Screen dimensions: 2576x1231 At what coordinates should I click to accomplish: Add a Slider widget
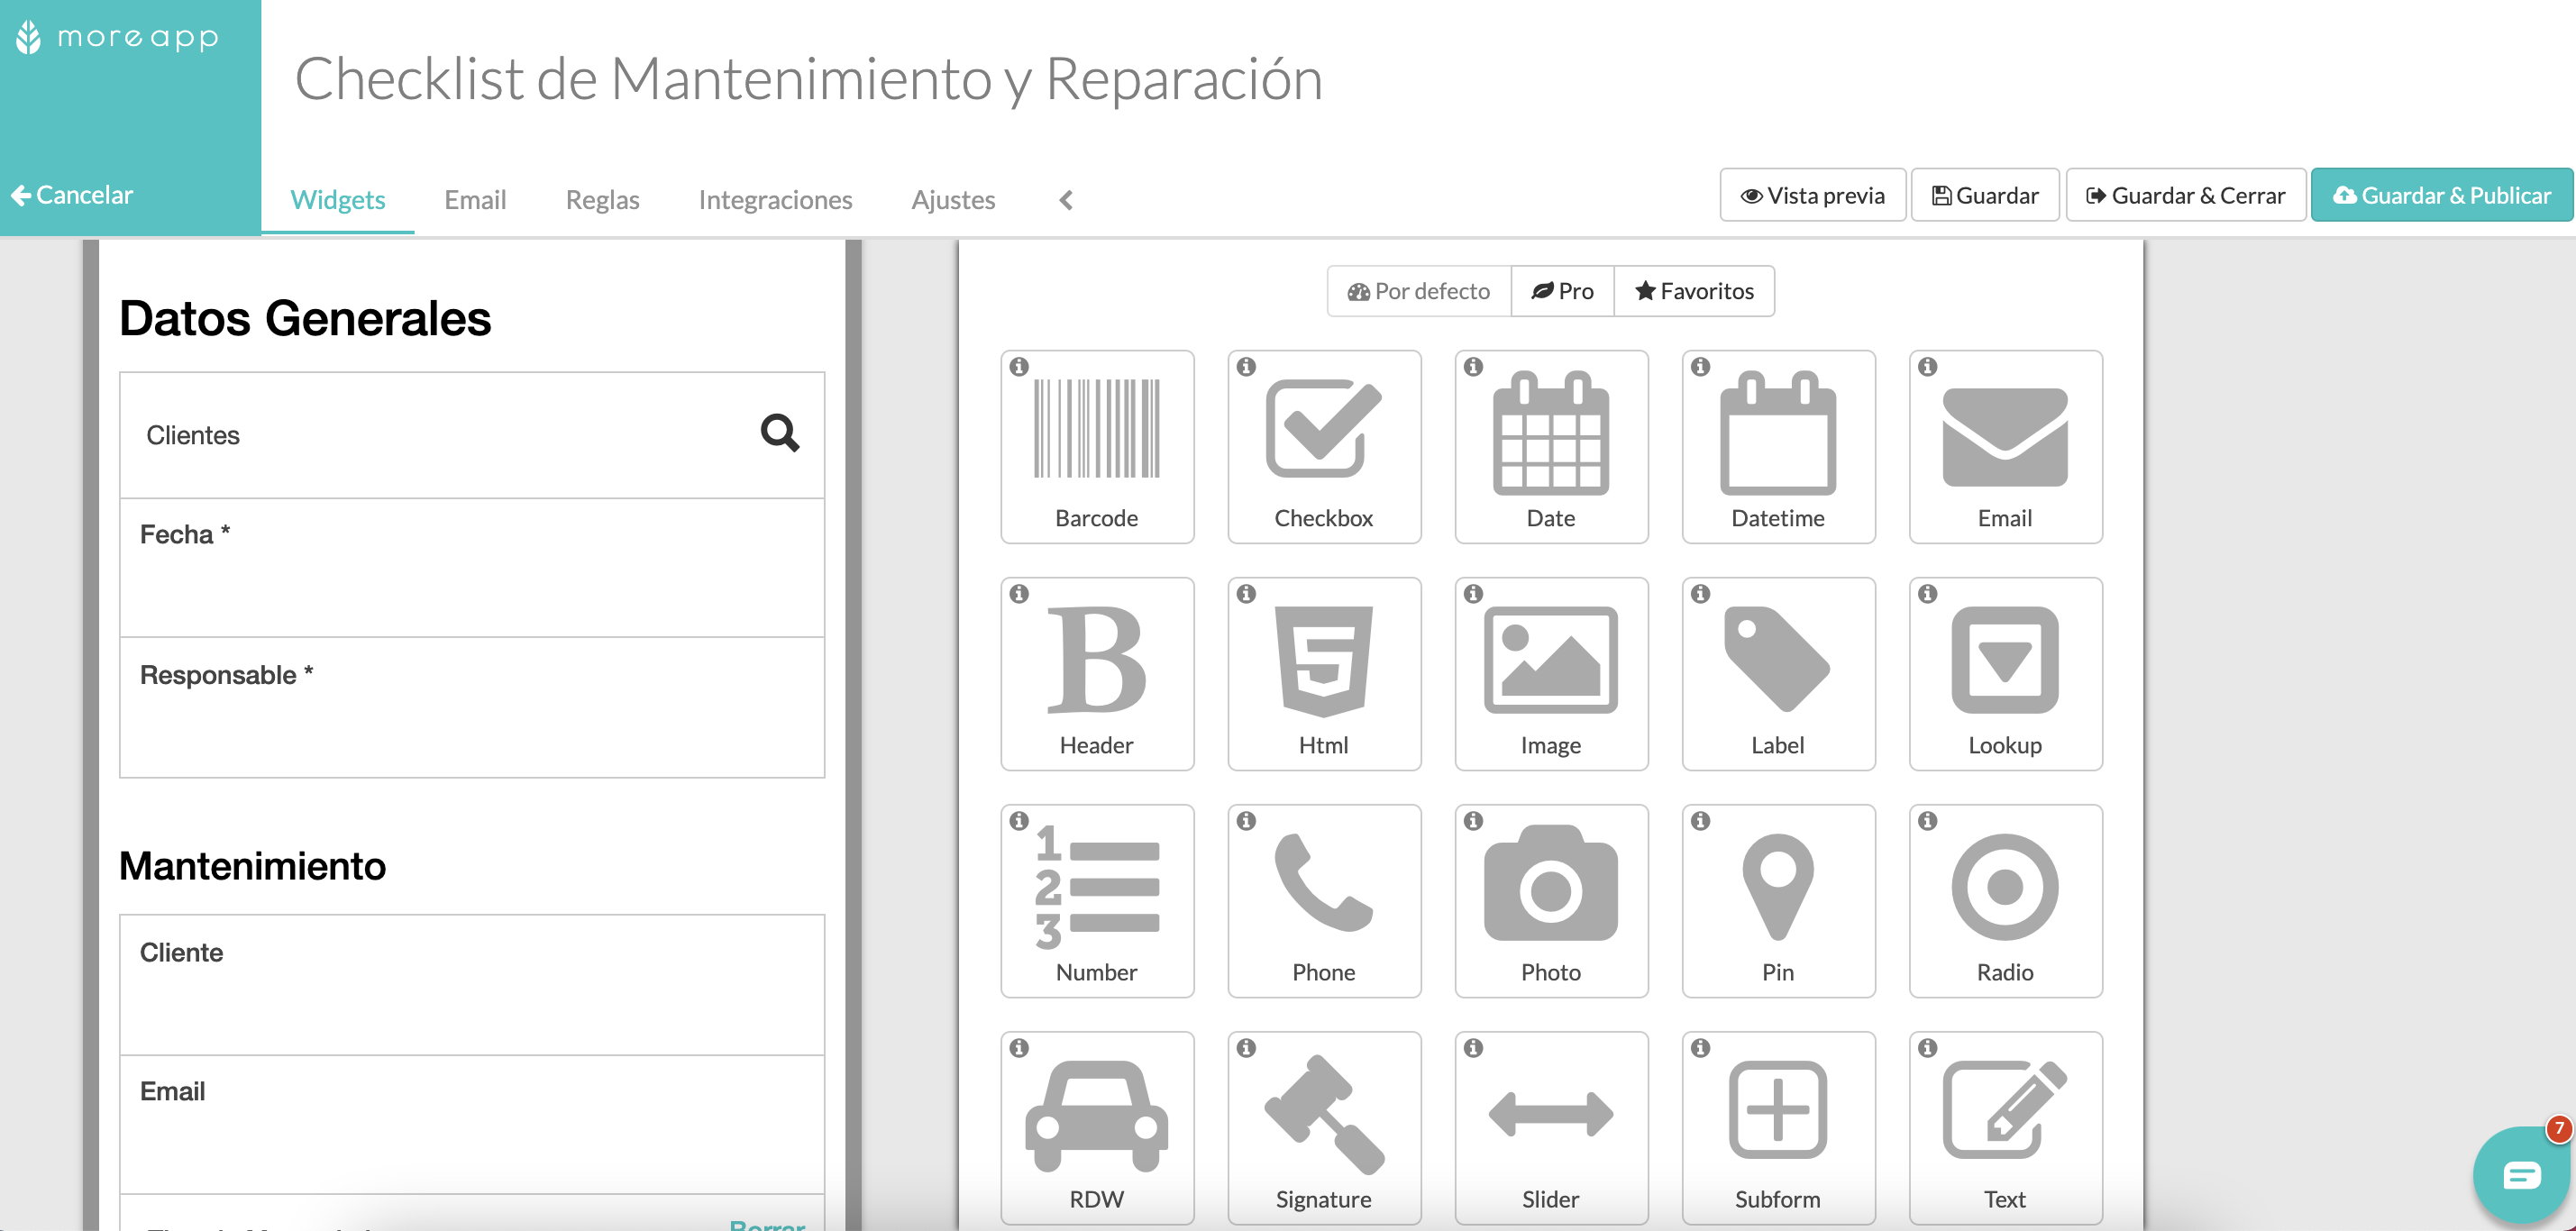click(x=1551, y=1127)
